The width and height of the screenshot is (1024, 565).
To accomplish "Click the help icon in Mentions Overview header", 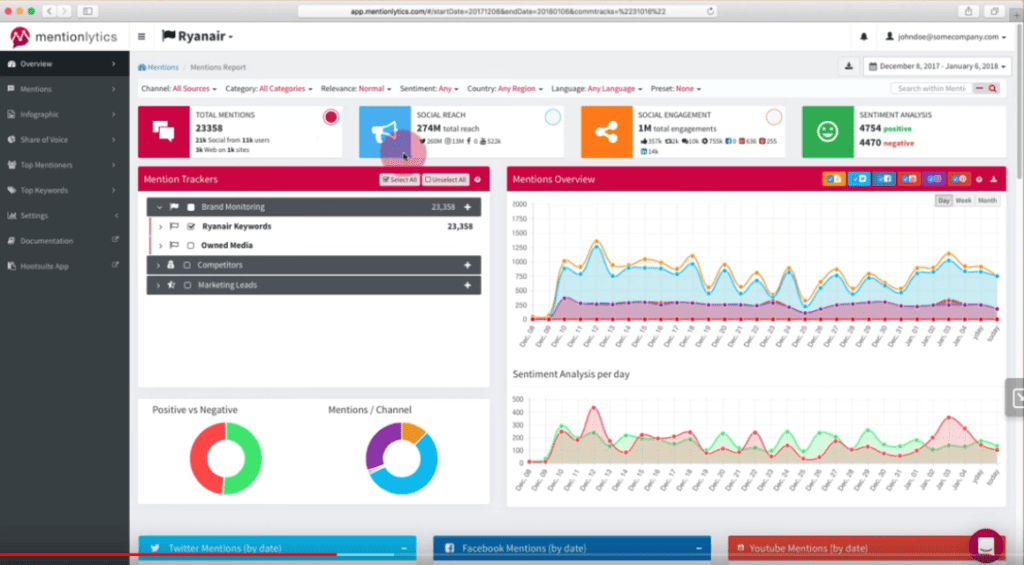I will tap(979, 180).
